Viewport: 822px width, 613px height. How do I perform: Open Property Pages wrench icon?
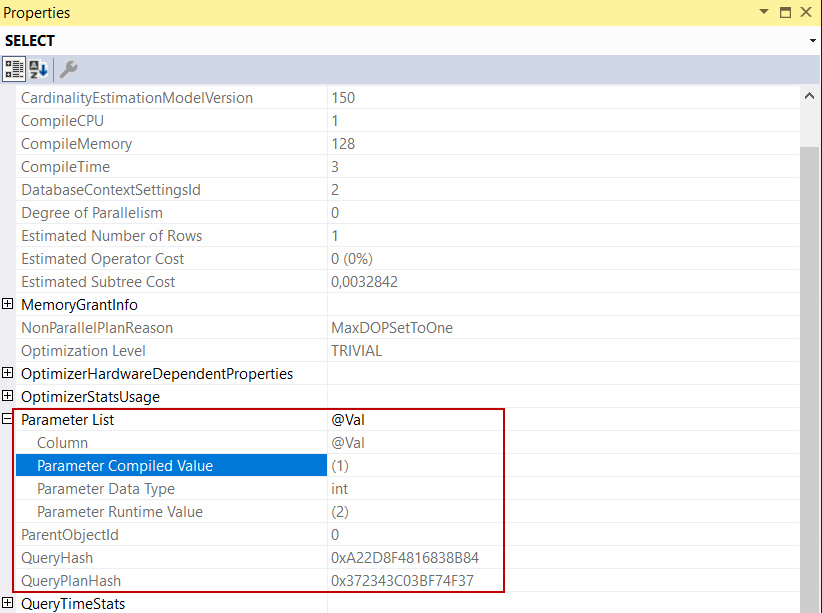pyautogui.click(x=68, y=69)
